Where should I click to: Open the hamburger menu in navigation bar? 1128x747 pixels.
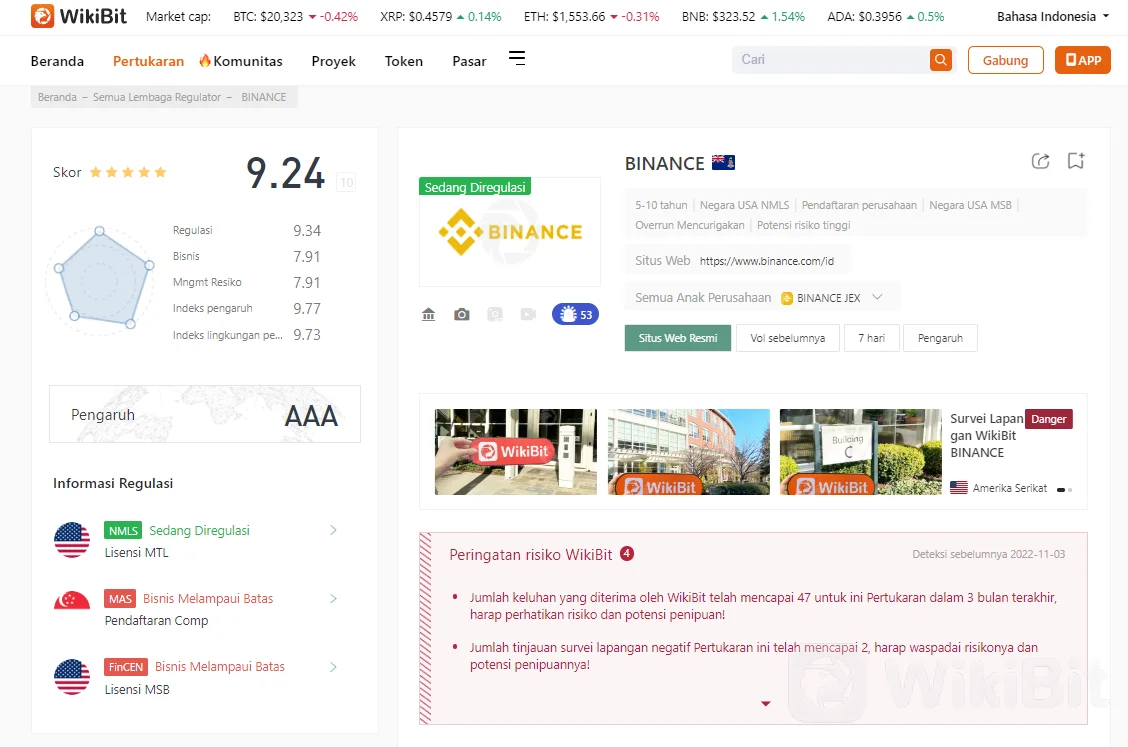(x=517, y=59)
